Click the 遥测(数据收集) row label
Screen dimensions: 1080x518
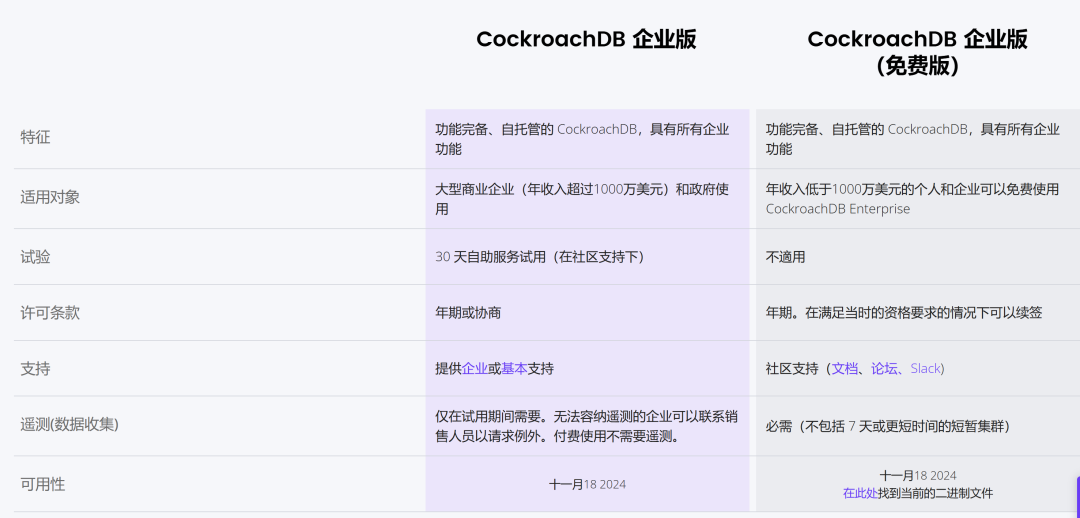[70, 425]
